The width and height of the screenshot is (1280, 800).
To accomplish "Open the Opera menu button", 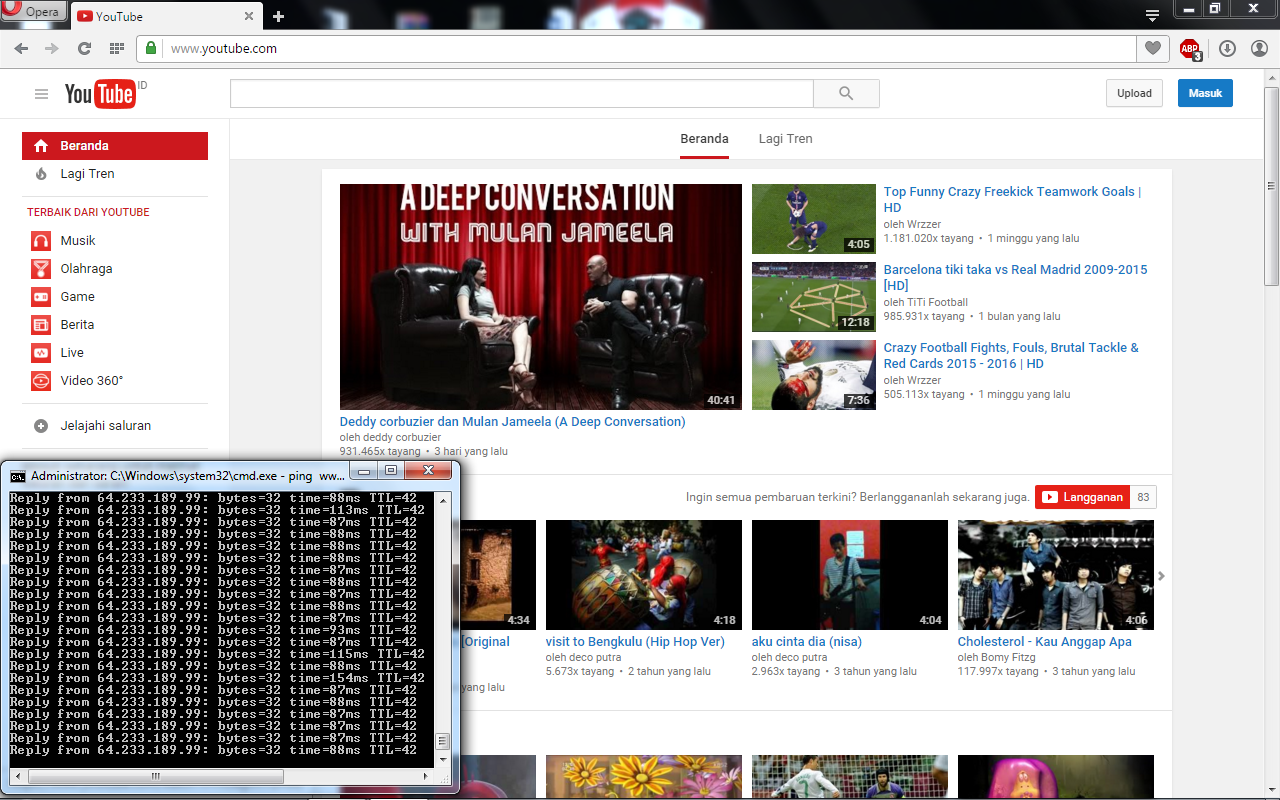I will coord(33,12).
